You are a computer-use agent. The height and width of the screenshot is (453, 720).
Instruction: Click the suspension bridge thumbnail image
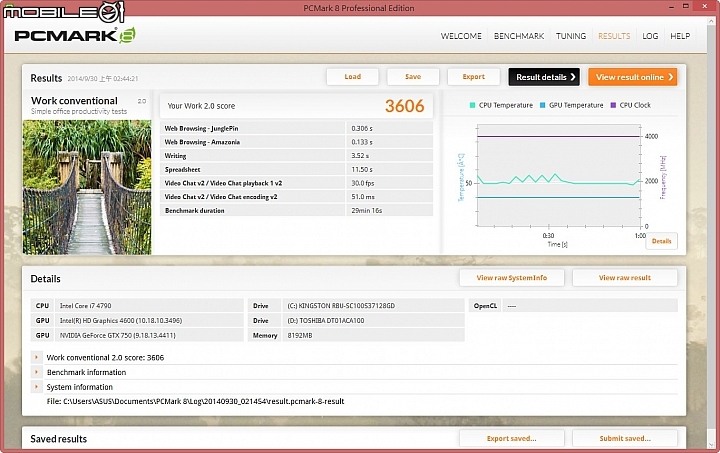(x=87, y=187)
